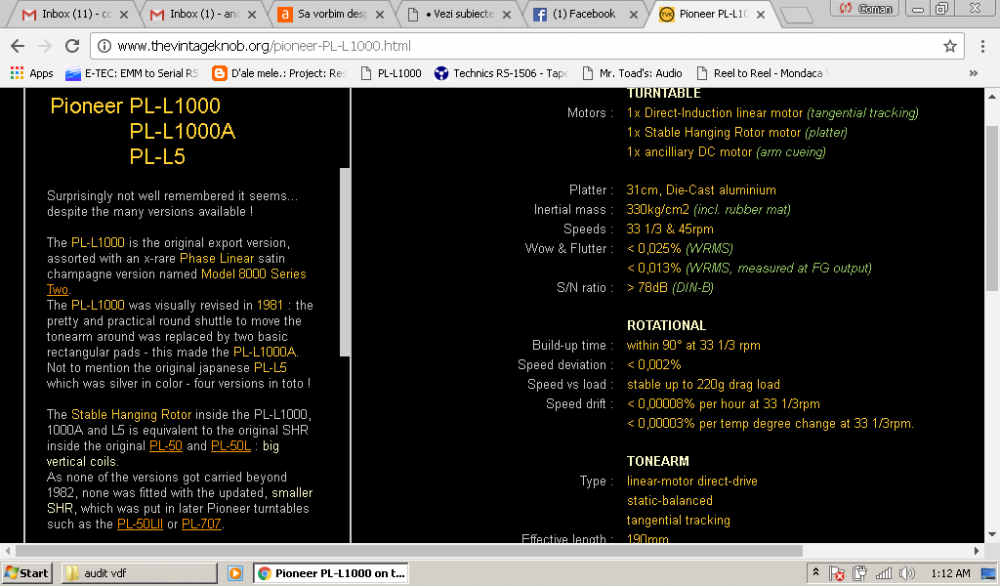This screenshot has height=586, width=1000.
Task: Click the '33 1/3 & 45rpm' value
Action: pyautogui.click(x=670, y=229)
